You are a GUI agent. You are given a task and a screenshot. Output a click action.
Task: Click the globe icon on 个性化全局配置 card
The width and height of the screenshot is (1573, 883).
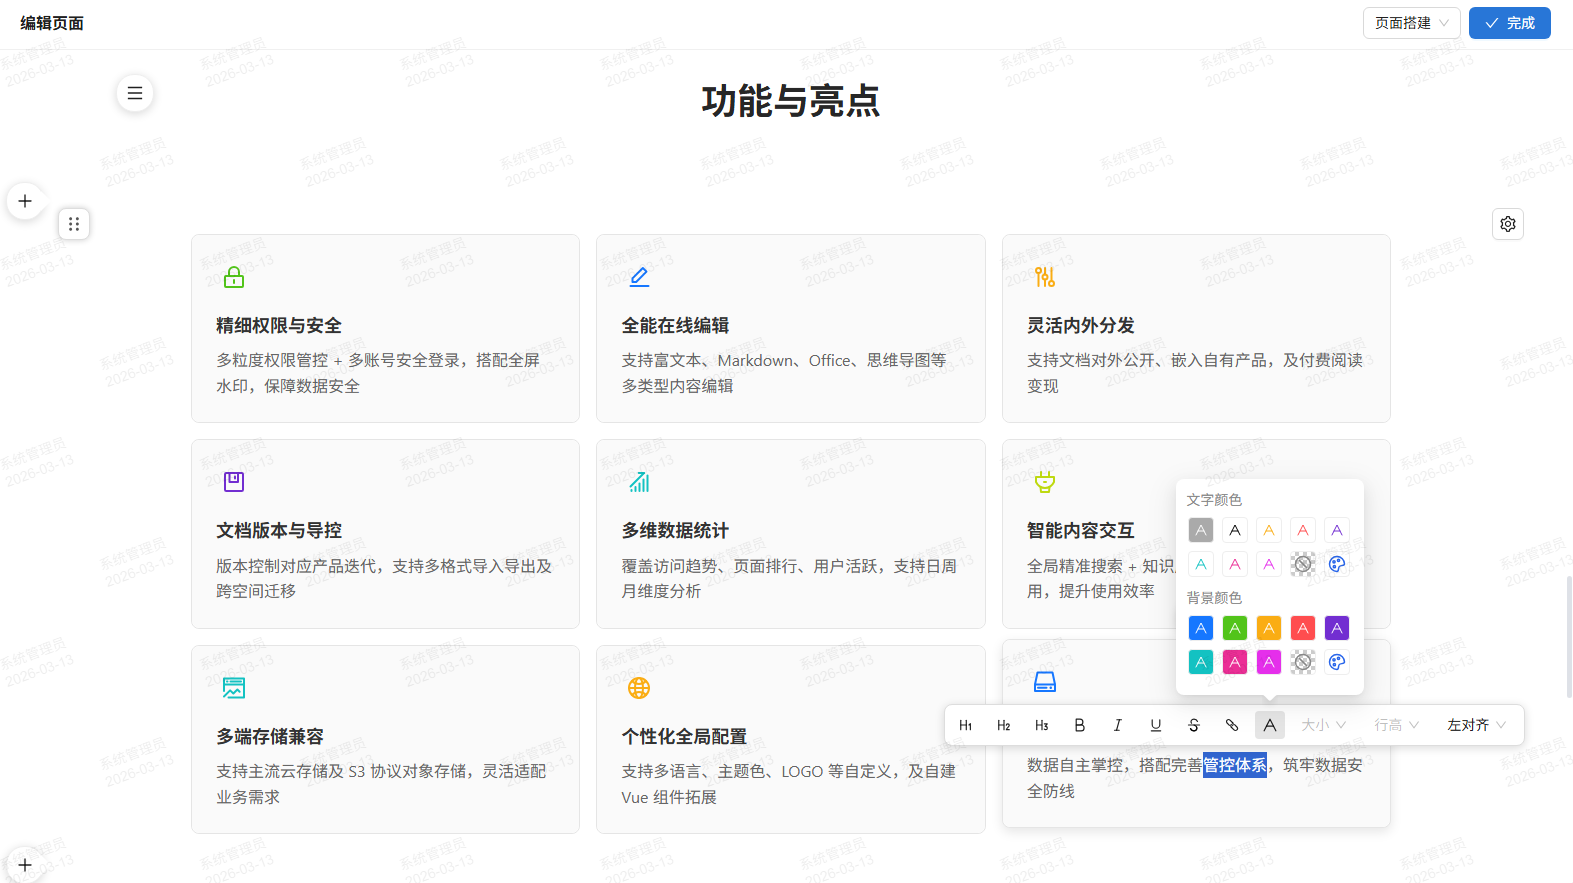[x=639, y=688]
